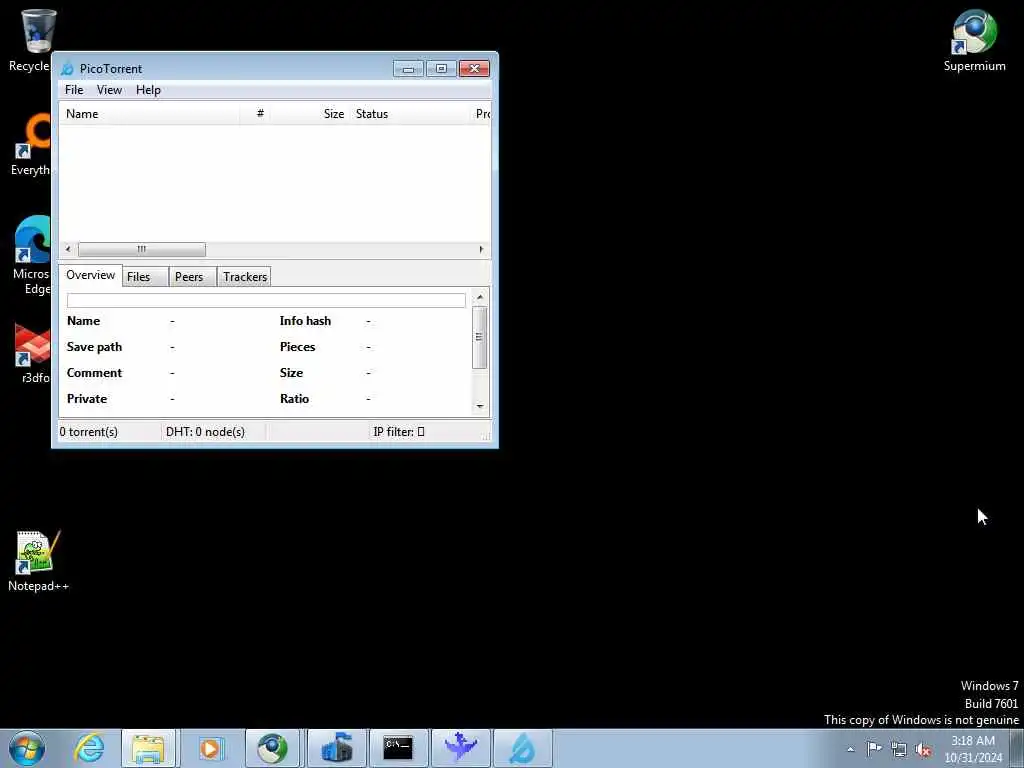This screenshot has height=768, width=1024.
Task: Click the 'Ratio' label in Overview
Action: (294, 399)
